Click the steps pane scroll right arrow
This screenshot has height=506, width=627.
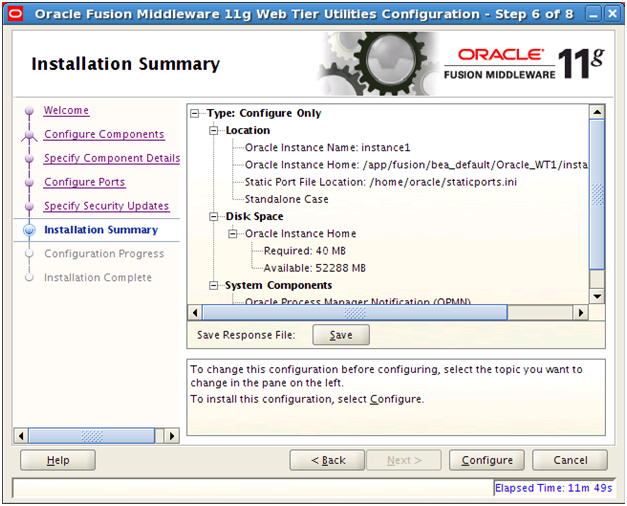click(x=172, y=436)
